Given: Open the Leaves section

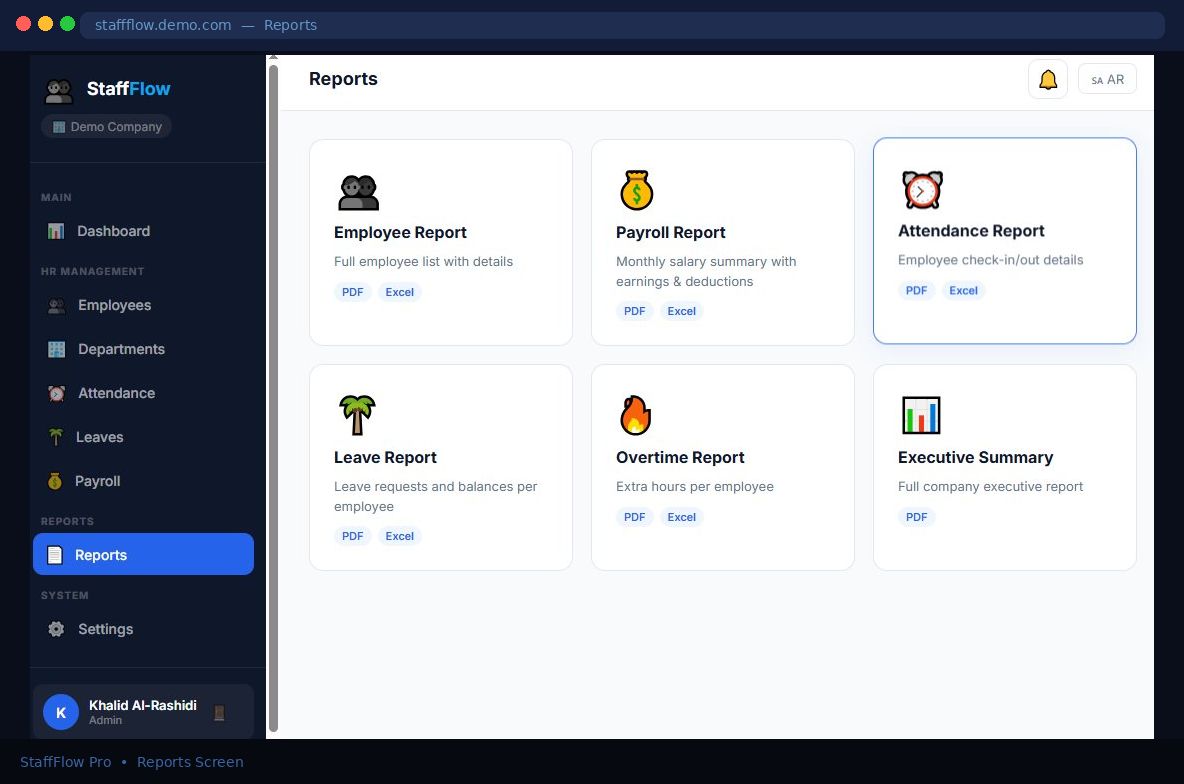Looking at the screenshot, I should point(143,437).
